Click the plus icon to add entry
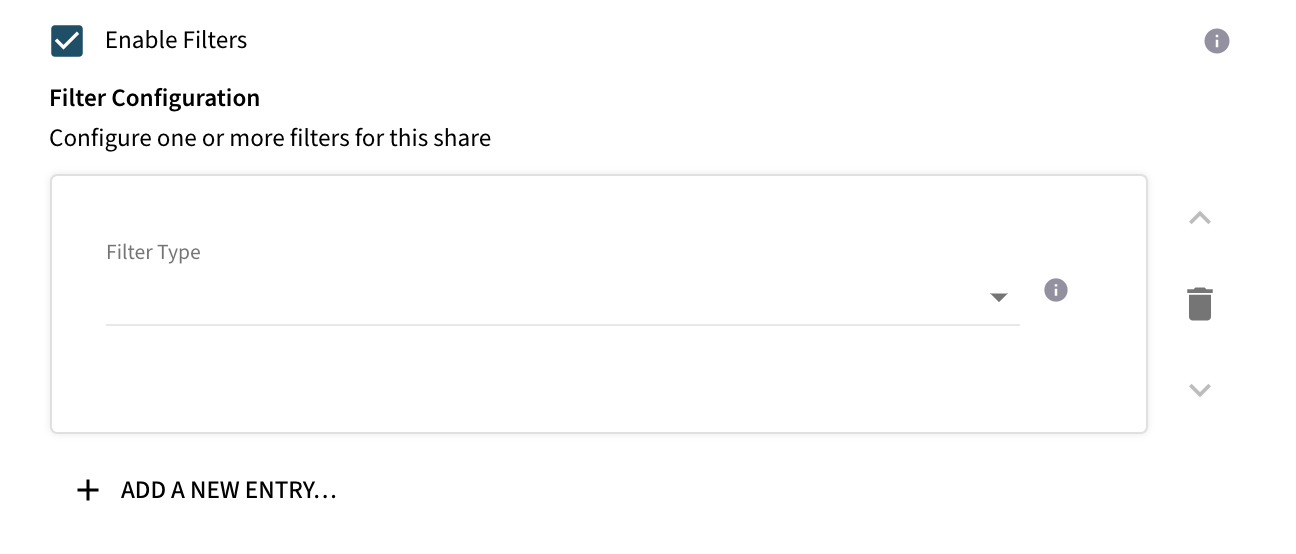Image resolution: width=1296 pixels, height=554 pixels. pos(89,490)
